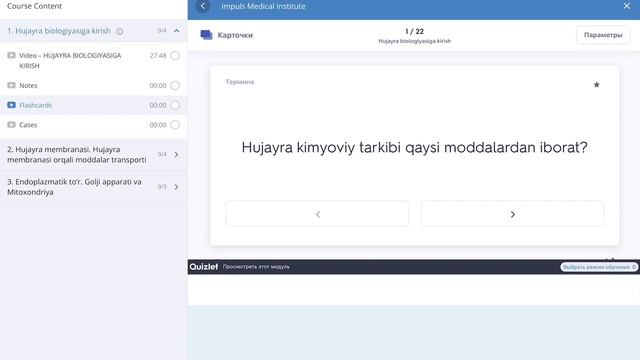This screenshot has width=640, height=360.
Task: Click the Quizlet logo
Action: pos(204,267)
